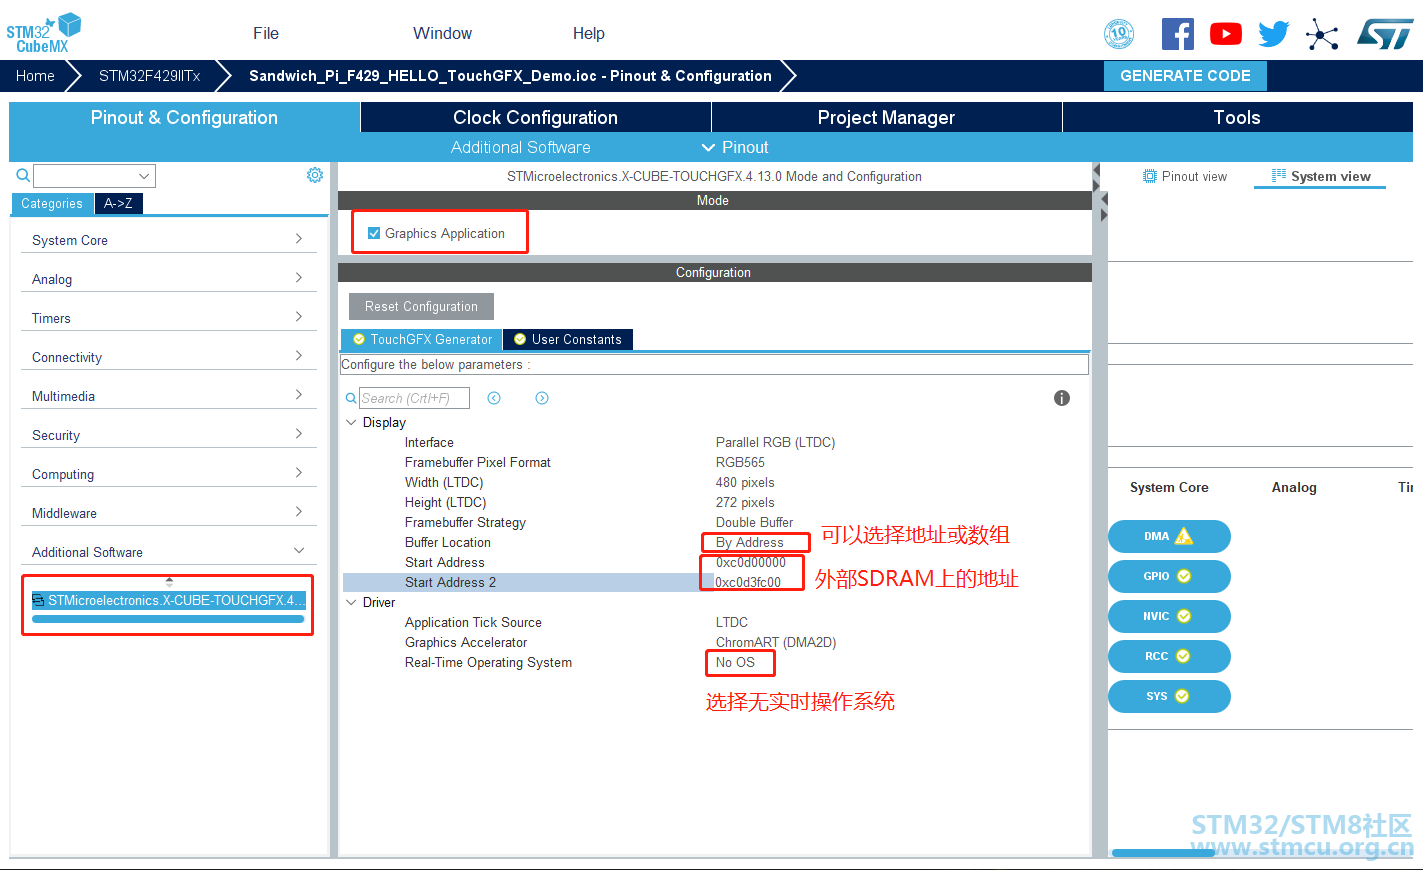The width and height of the screenshot is (1423, 870).
Task: Click the Framebuffer Strategy Double Buffer value
Action: pos(754,522)
